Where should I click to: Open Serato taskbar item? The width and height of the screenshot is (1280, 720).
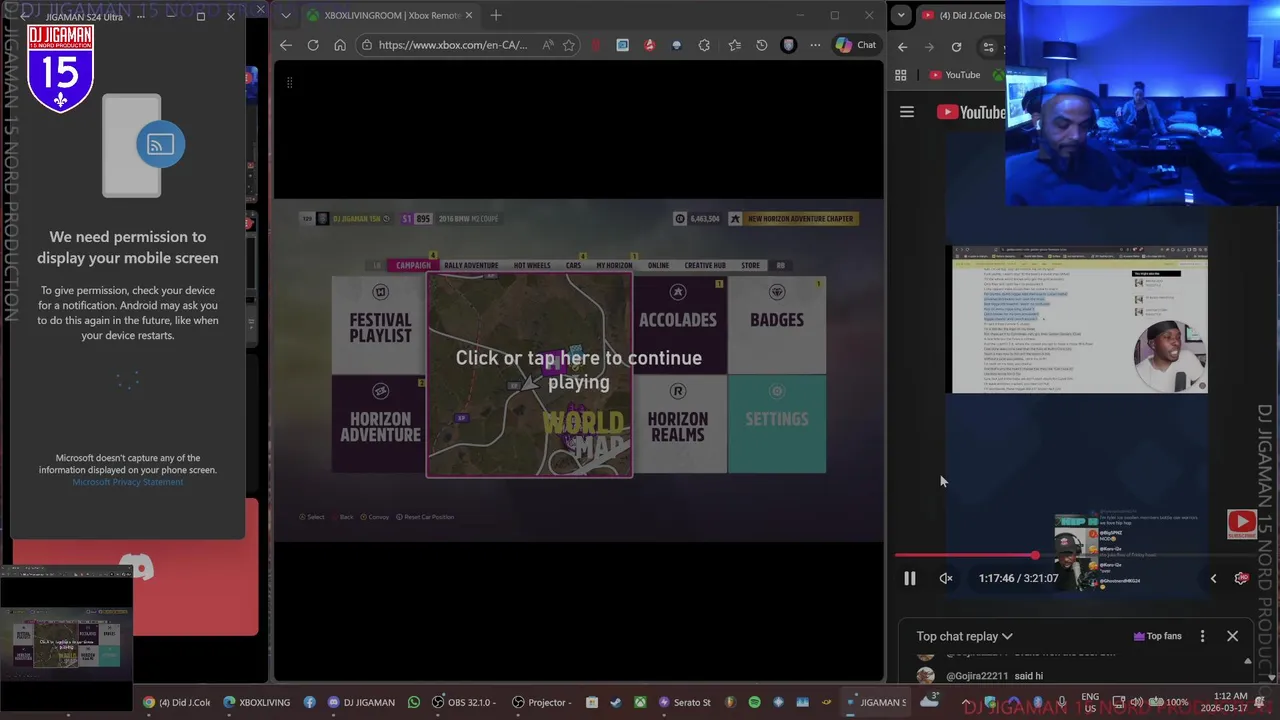(x=684, y=702)
